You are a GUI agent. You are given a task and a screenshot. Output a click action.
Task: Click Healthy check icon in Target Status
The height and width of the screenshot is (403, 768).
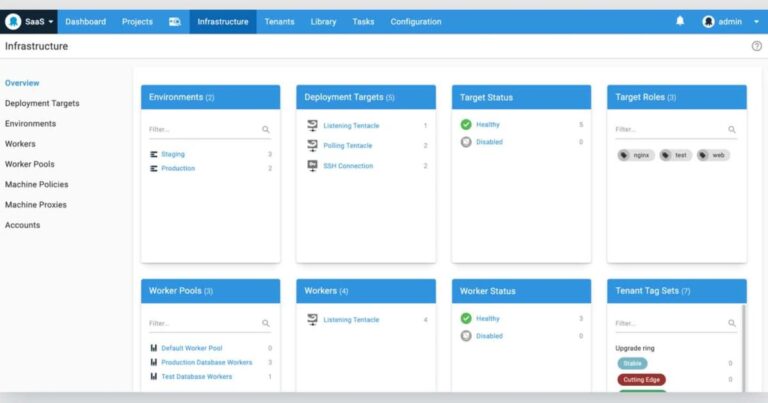pos(466,124)
